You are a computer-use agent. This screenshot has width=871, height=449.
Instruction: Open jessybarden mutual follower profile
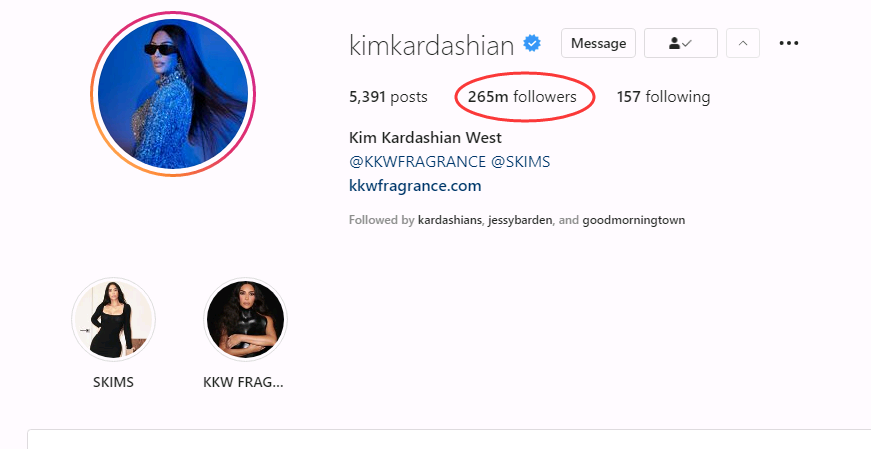[520, 220]
